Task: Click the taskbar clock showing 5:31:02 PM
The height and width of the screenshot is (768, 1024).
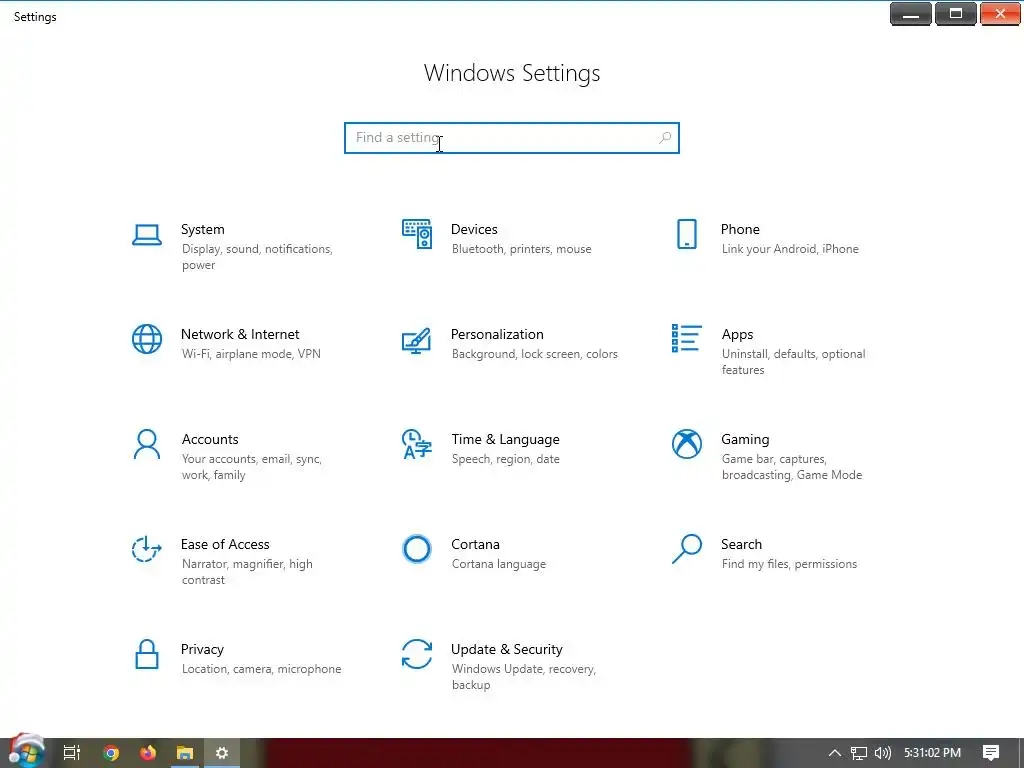Action: [x=932, y=753]
